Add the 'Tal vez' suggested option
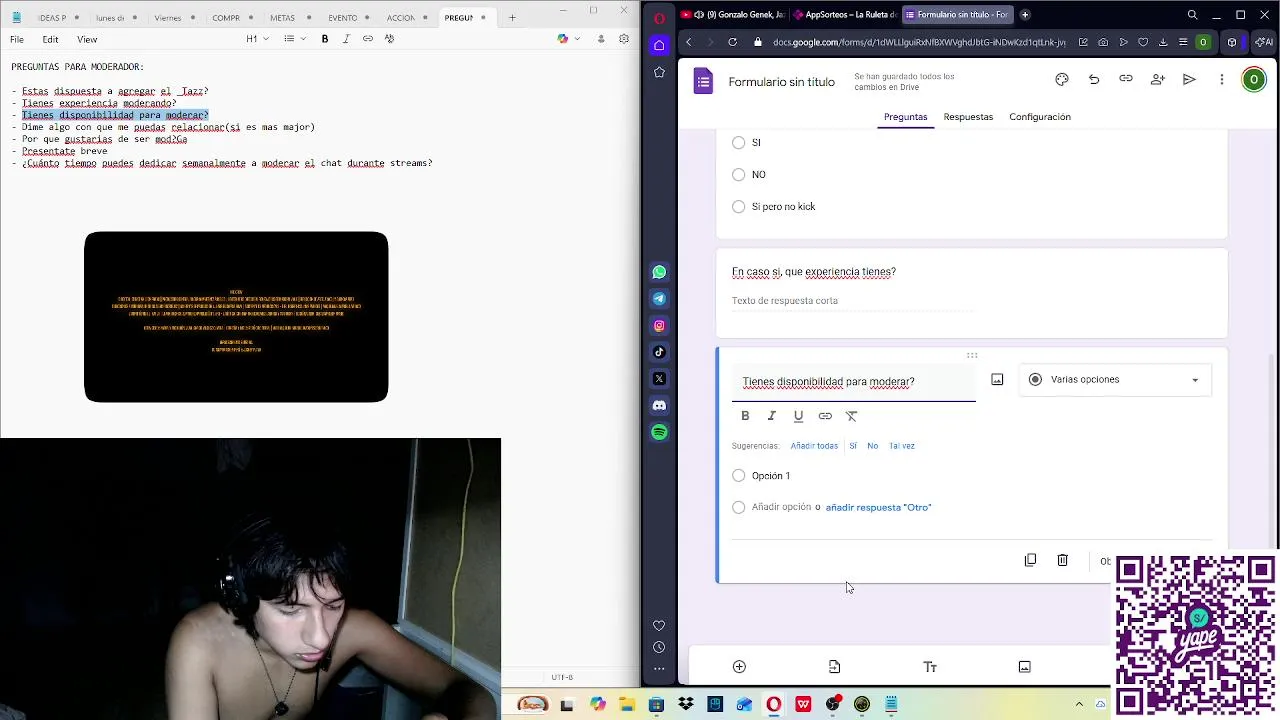Screen dimensions: 1280x720 [902, 446]
